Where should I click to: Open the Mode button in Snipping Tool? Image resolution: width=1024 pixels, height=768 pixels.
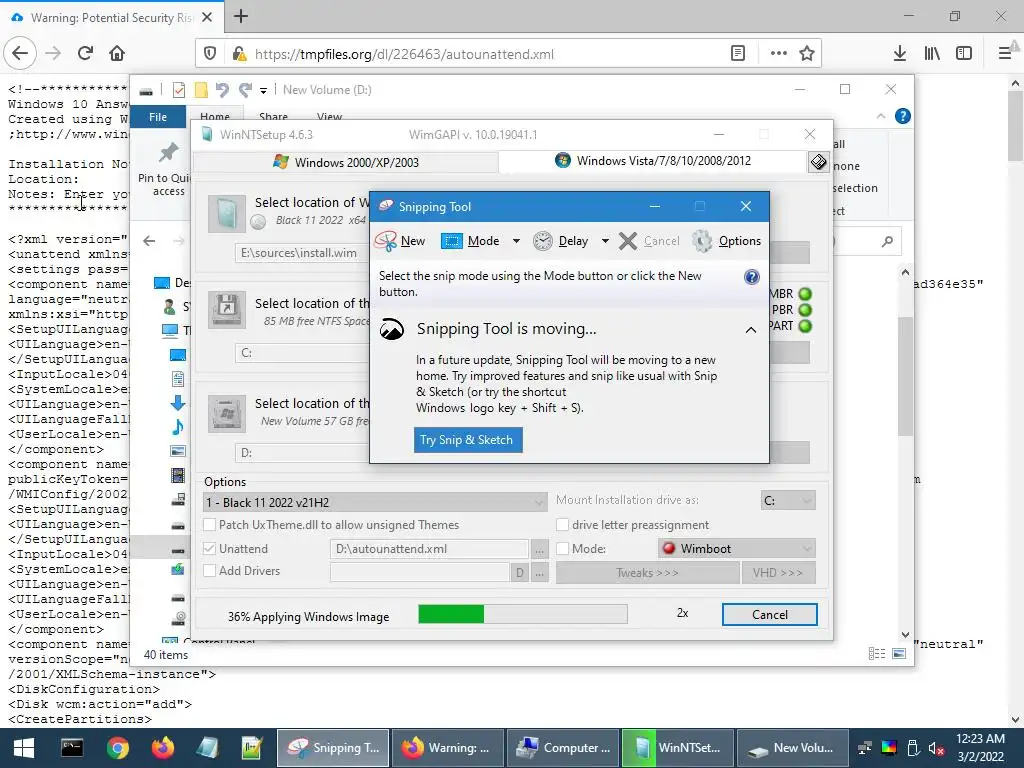pos(470,241)
